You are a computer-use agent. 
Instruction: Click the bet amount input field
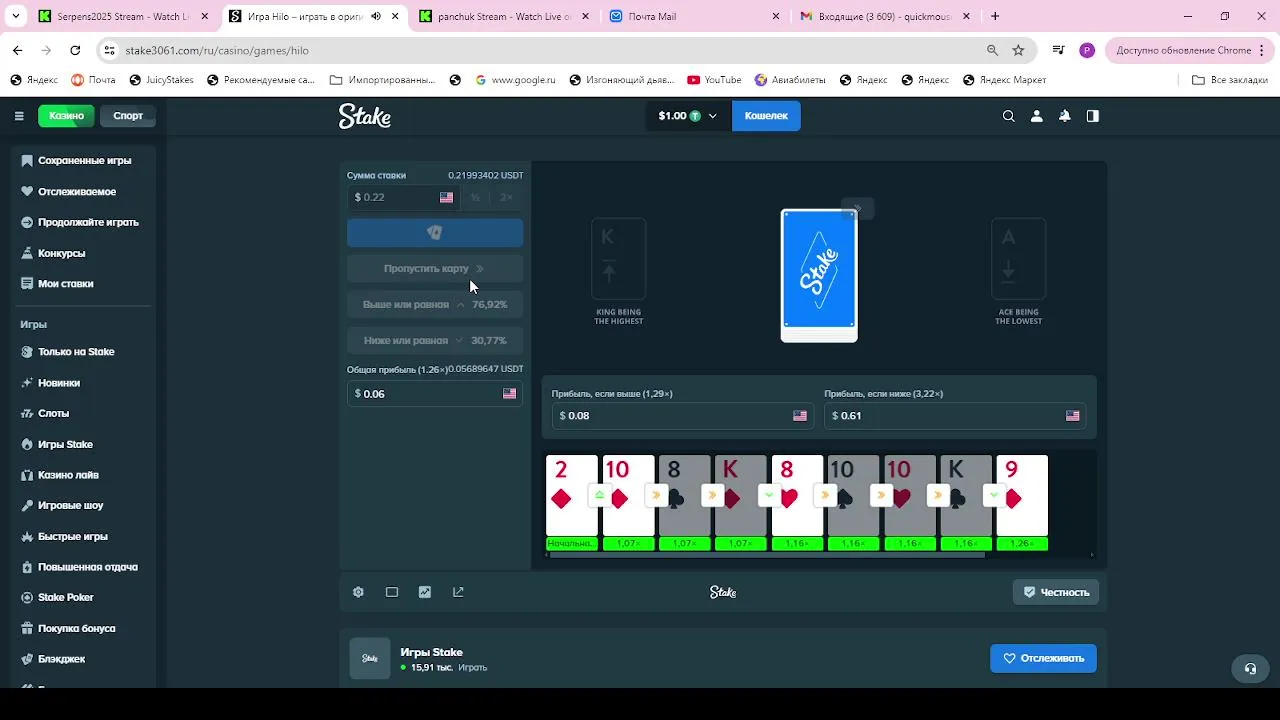404,197
